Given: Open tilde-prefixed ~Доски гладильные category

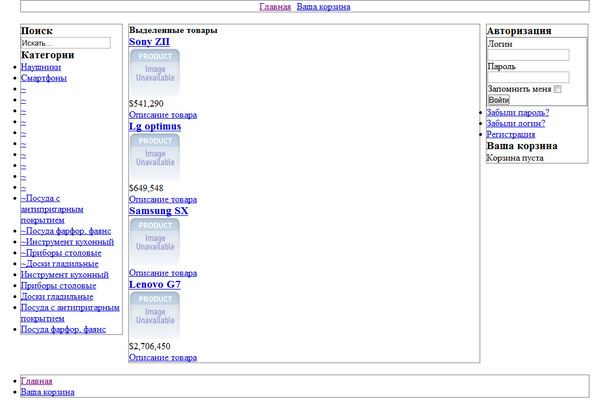Looking at the screenshot, I should pos(59,264).
